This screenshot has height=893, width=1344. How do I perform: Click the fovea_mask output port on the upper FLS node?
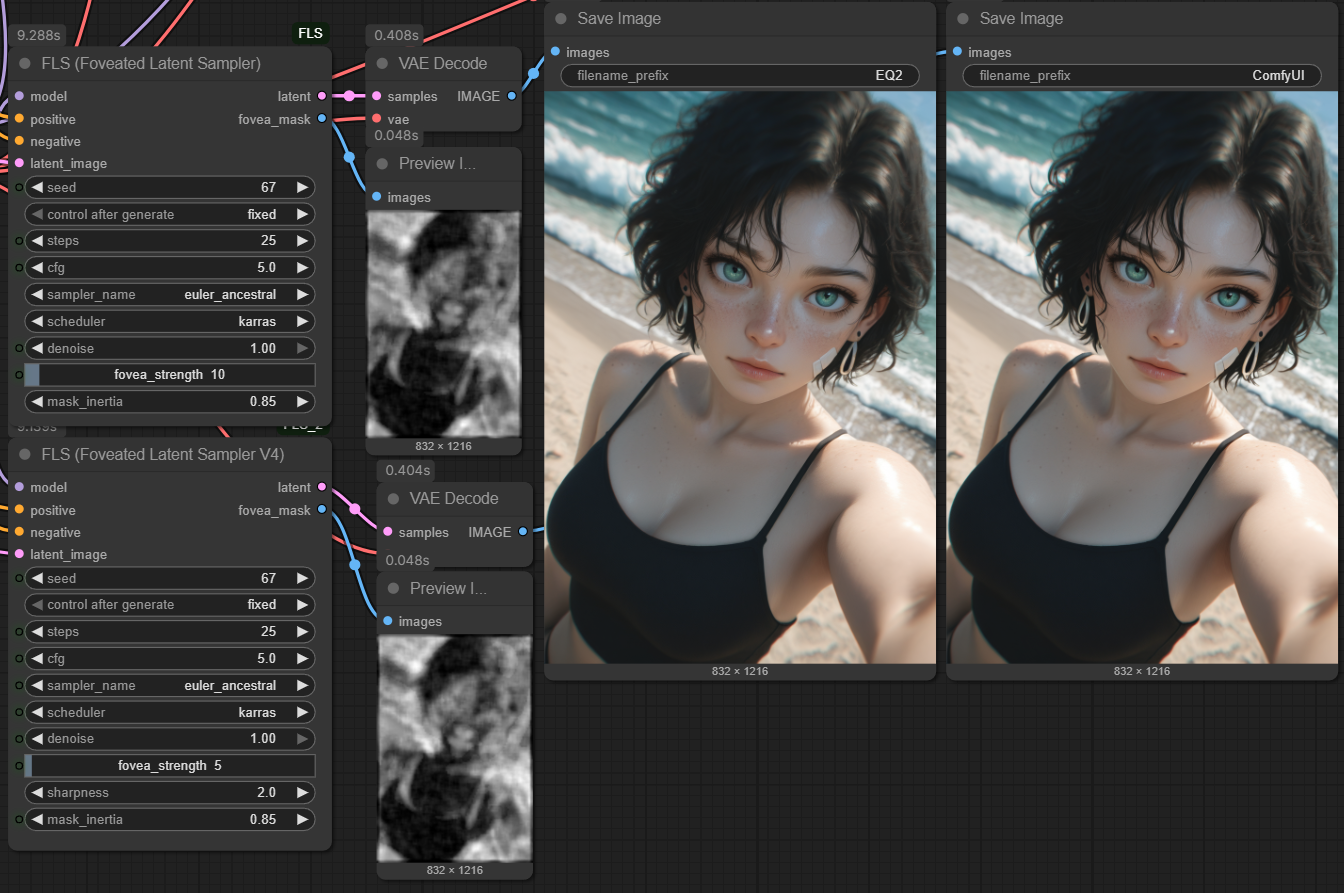(321, 119)
